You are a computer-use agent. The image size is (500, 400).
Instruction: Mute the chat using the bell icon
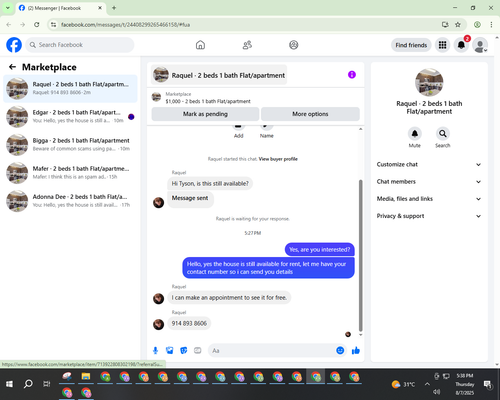tap(415, 134)
